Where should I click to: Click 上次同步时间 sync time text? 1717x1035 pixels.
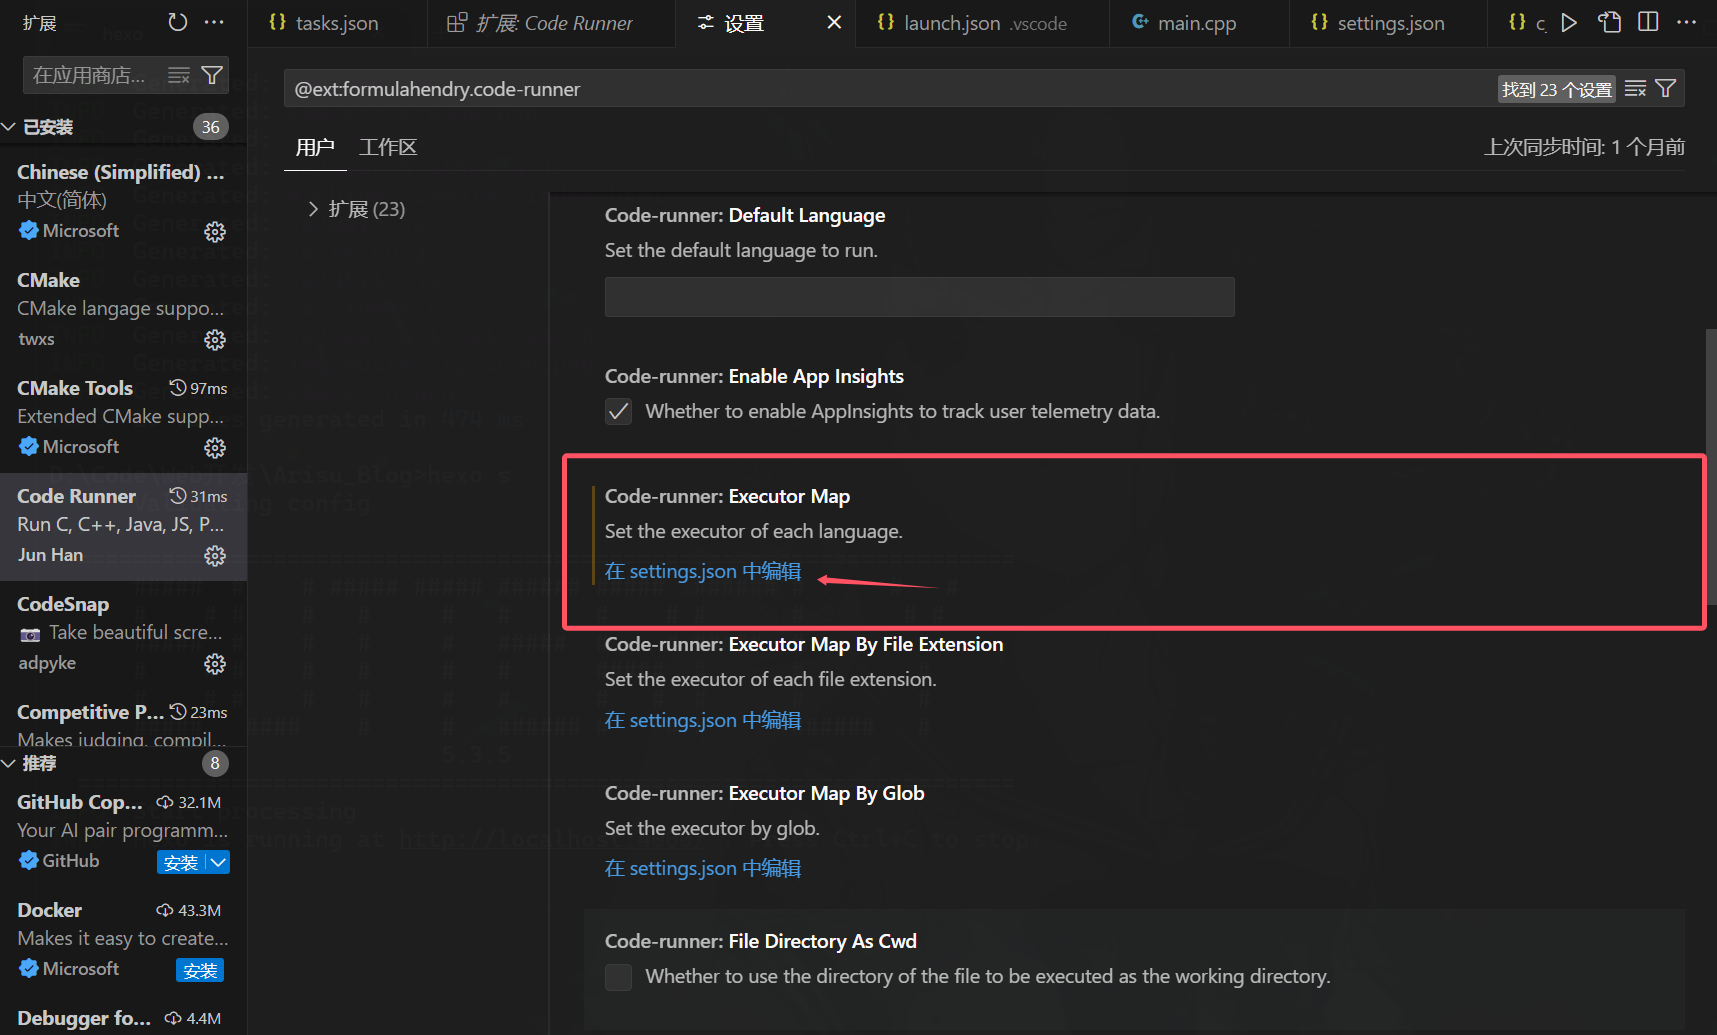(1585, 147)
